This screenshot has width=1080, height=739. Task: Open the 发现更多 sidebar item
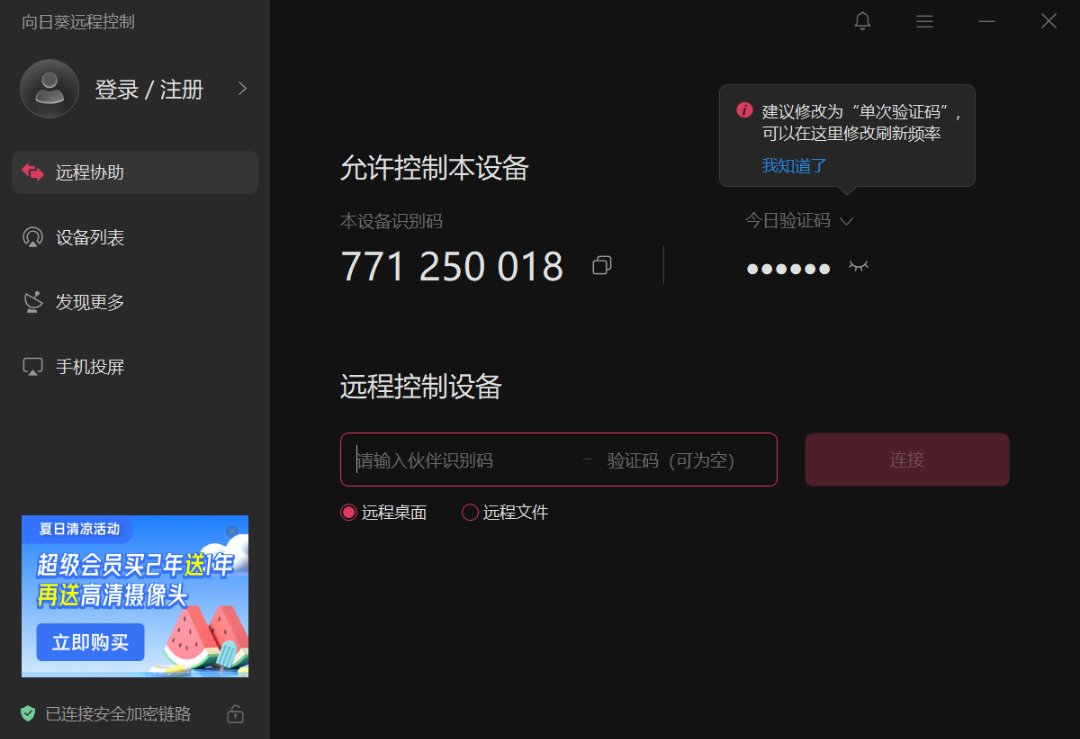click(90, 302)
